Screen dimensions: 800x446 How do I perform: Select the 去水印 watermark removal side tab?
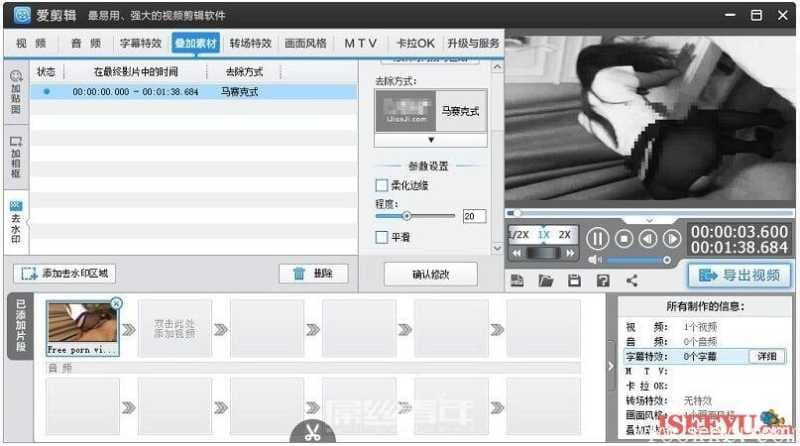coord(16,222)
